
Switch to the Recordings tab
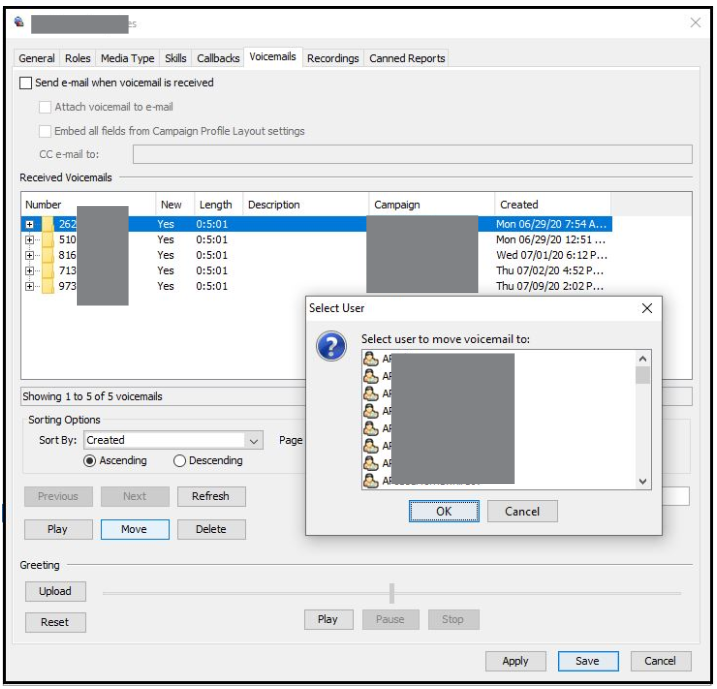[x=333, y=59]
